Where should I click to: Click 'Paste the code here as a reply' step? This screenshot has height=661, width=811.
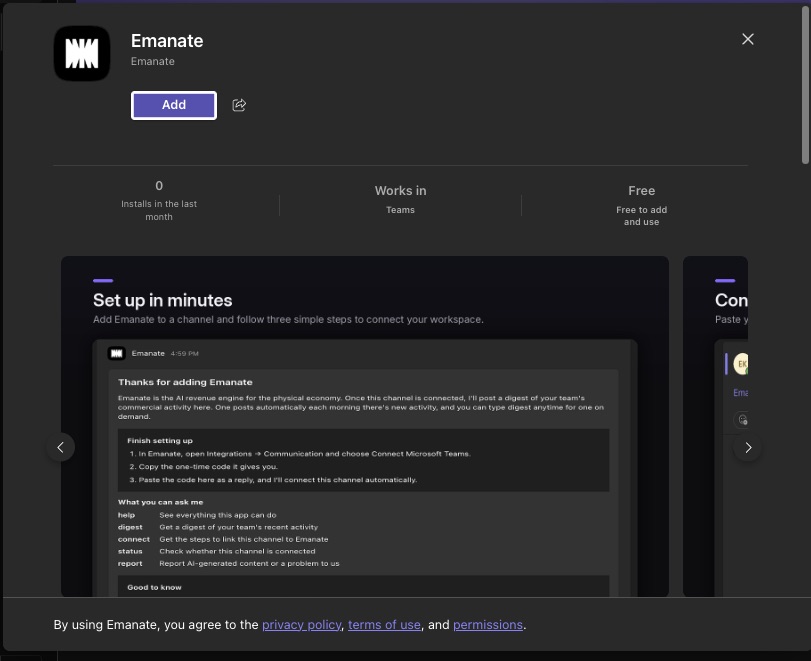(273, 480)
